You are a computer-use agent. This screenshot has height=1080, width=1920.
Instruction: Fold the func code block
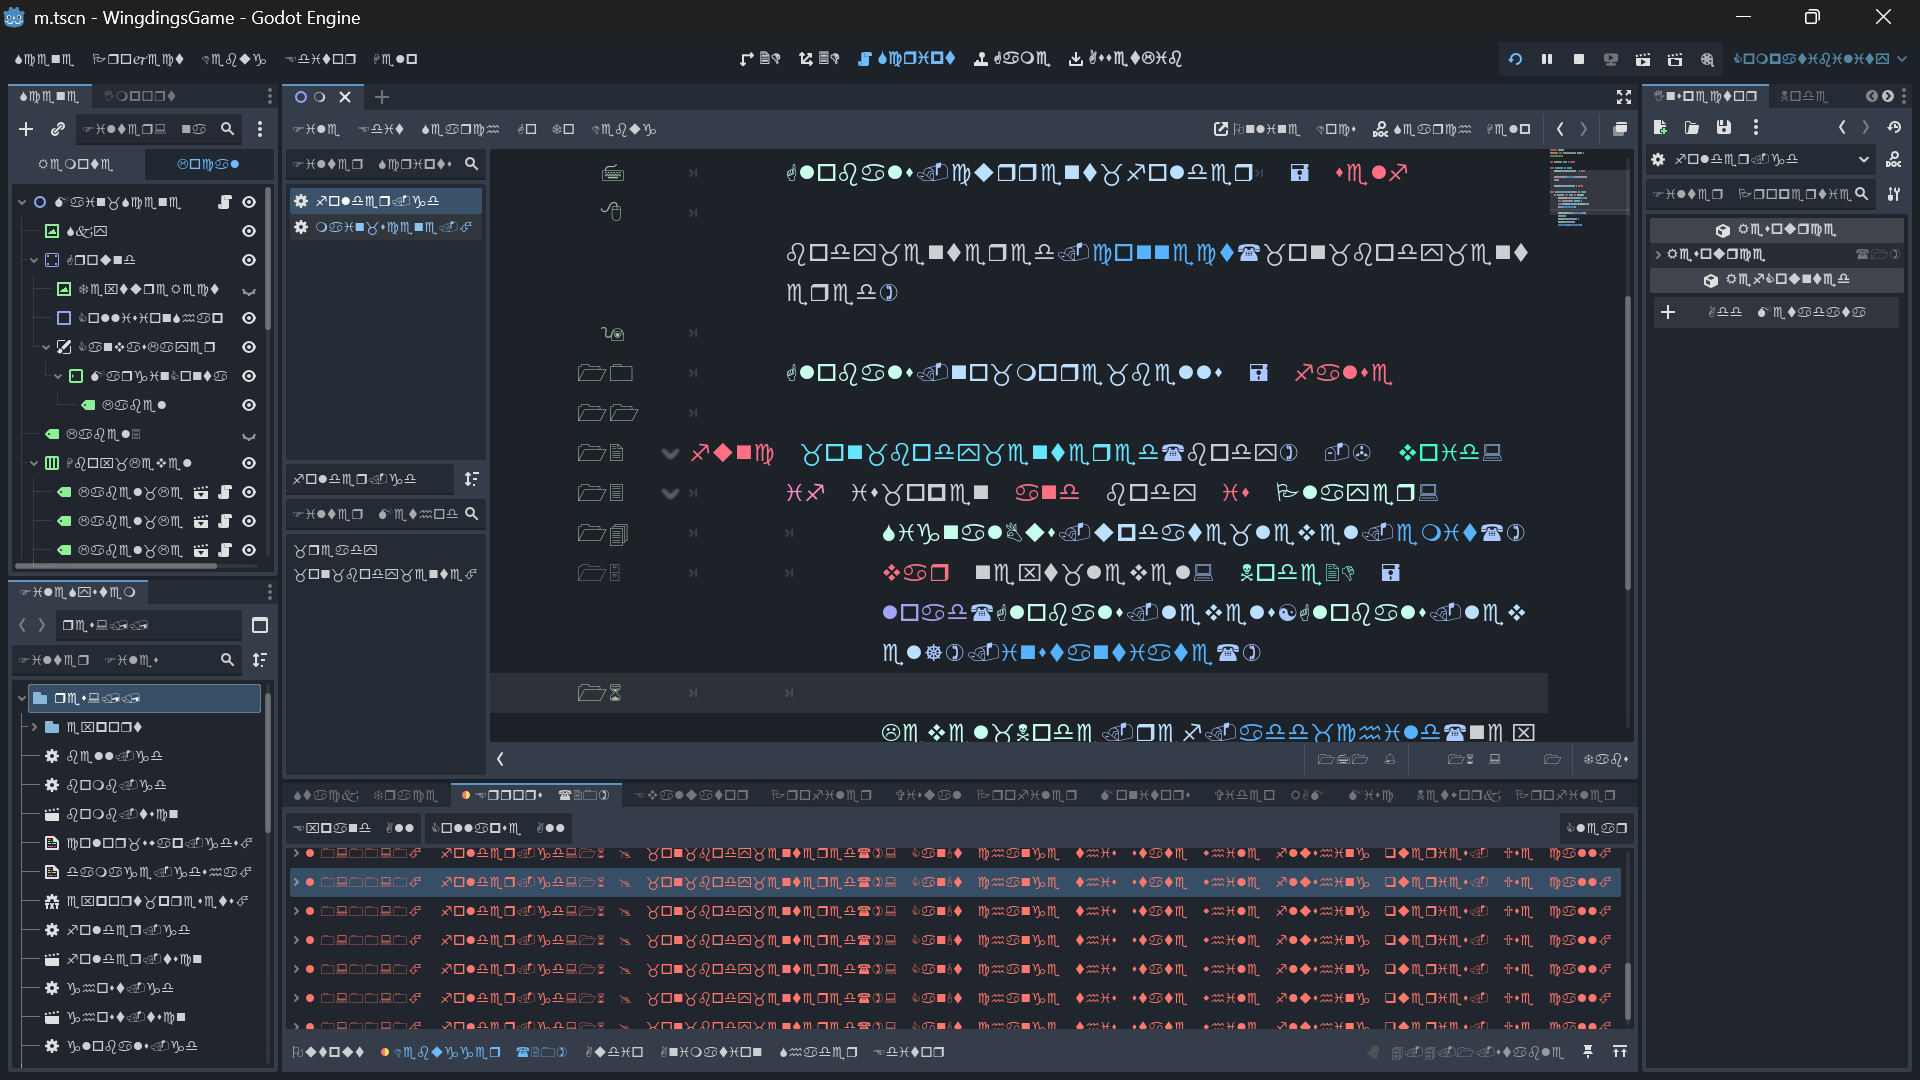670,453
